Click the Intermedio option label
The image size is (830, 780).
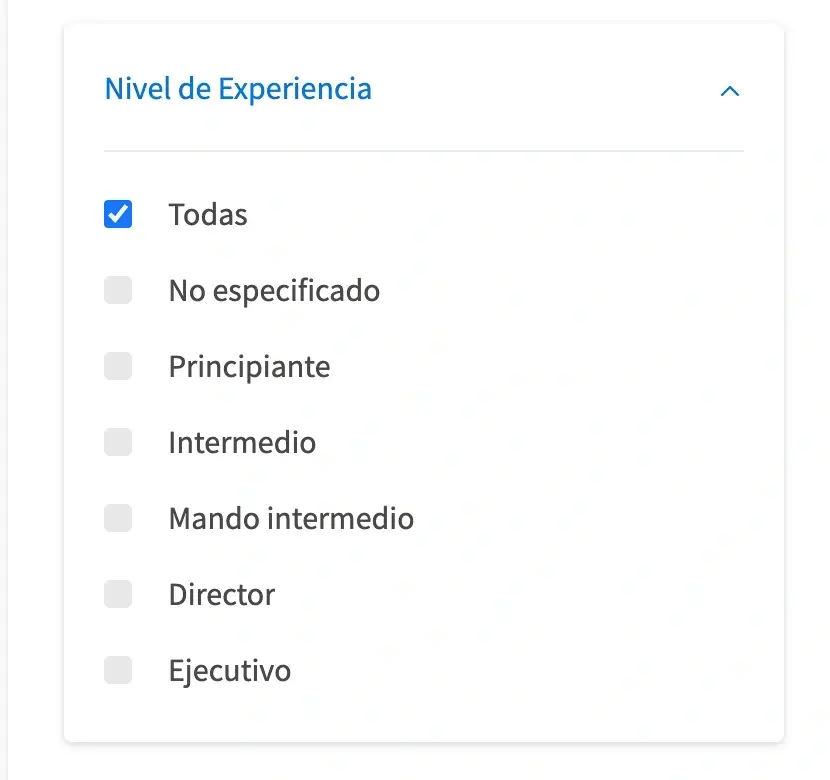pos(242,442)
